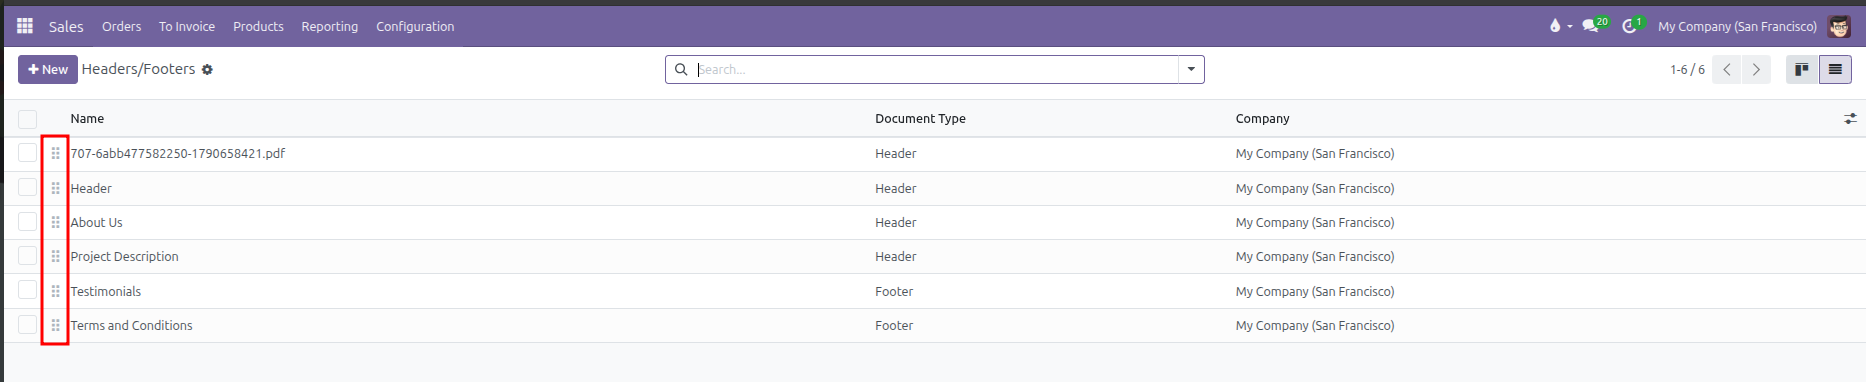This screenshot has height=382, width=1866.
Task: Open the record named Header
Action: tap(91, 188)
